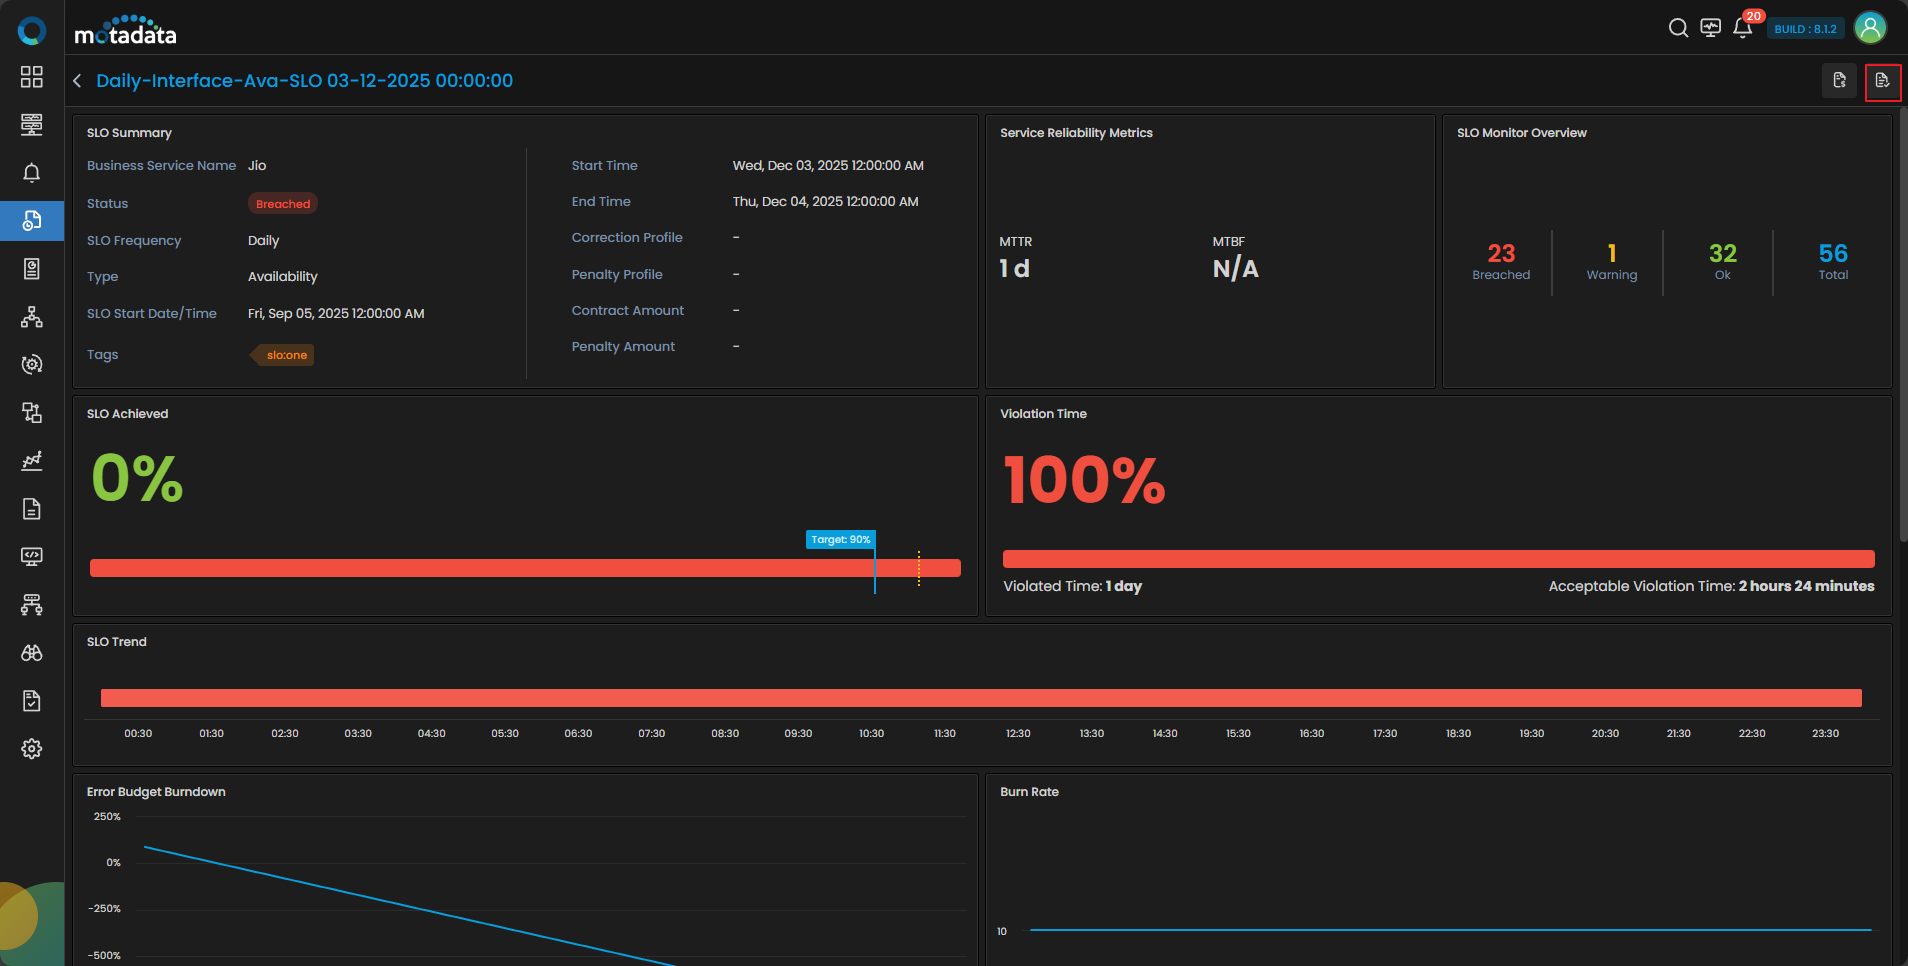Click the 32 Ok monitor count
Image resolution: width=1908 pixels, height=966 pixels.
tap(1722, 261)
